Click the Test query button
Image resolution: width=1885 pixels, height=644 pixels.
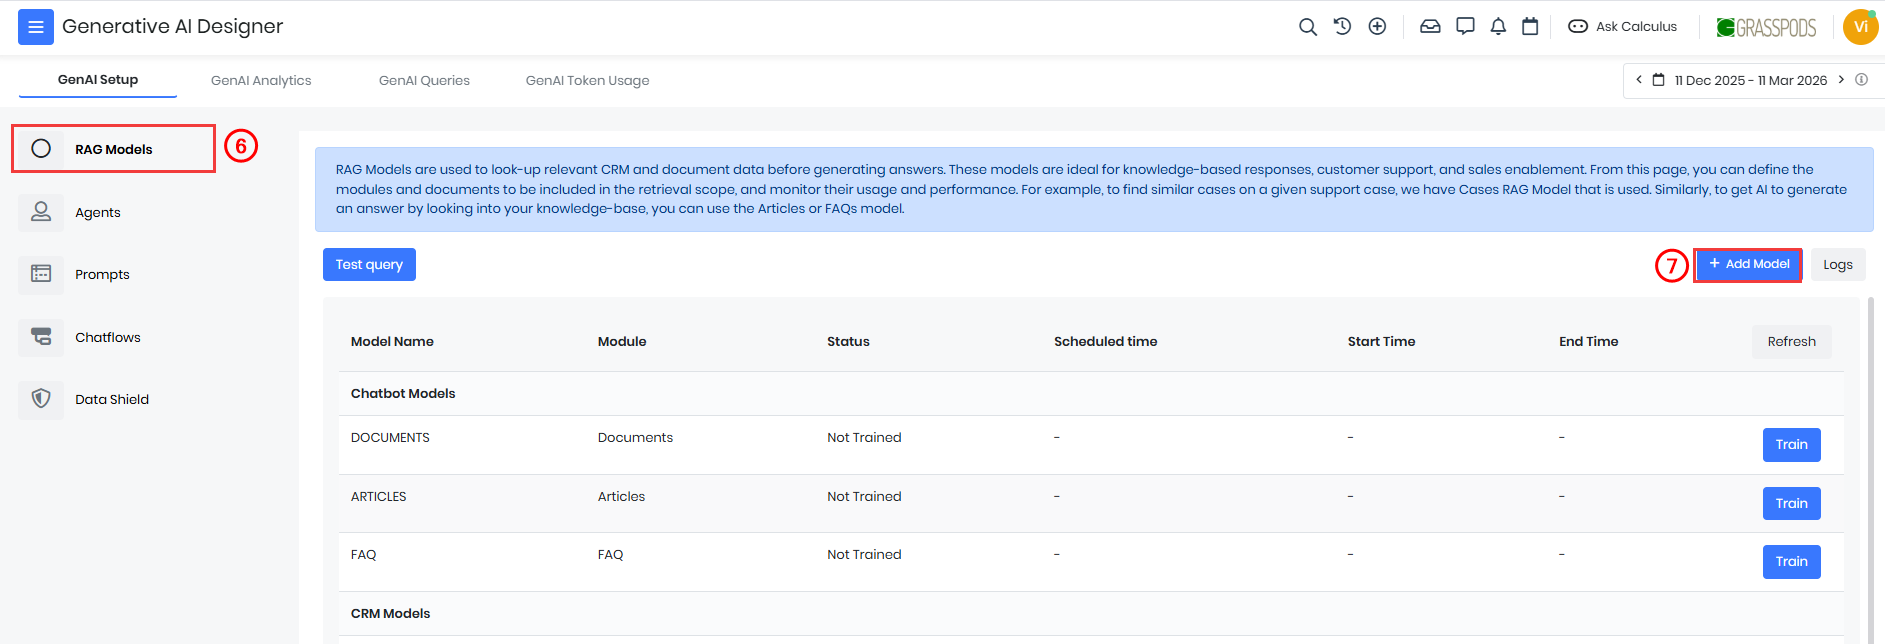point(369,265)
